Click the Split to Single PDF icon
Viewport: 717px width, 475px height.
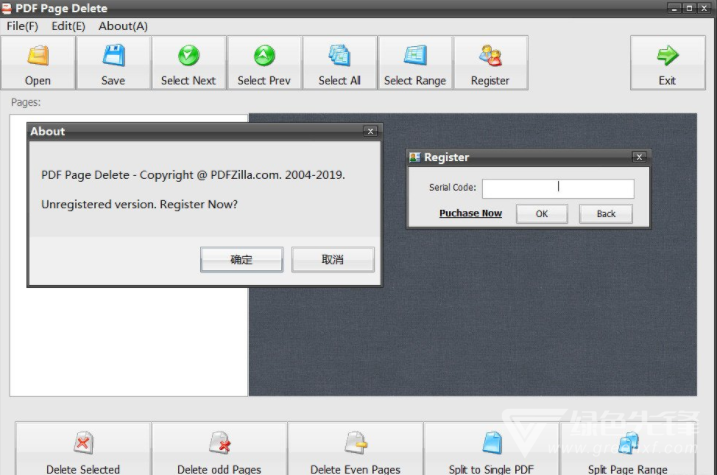coord(492,443)
